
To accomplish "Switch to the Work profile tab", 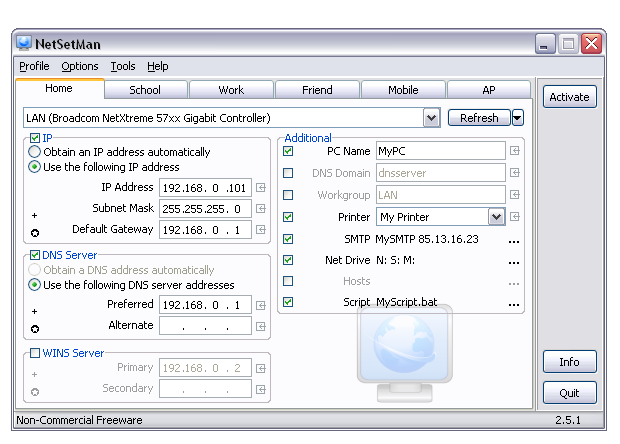I will [x=231, y=90].
